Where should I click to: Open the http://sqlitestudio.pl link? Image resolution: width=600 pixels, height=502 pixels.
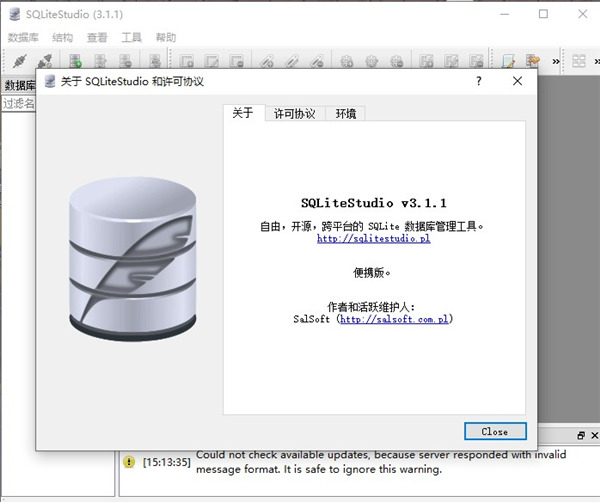pyautogui.click(x=373, y=239)
